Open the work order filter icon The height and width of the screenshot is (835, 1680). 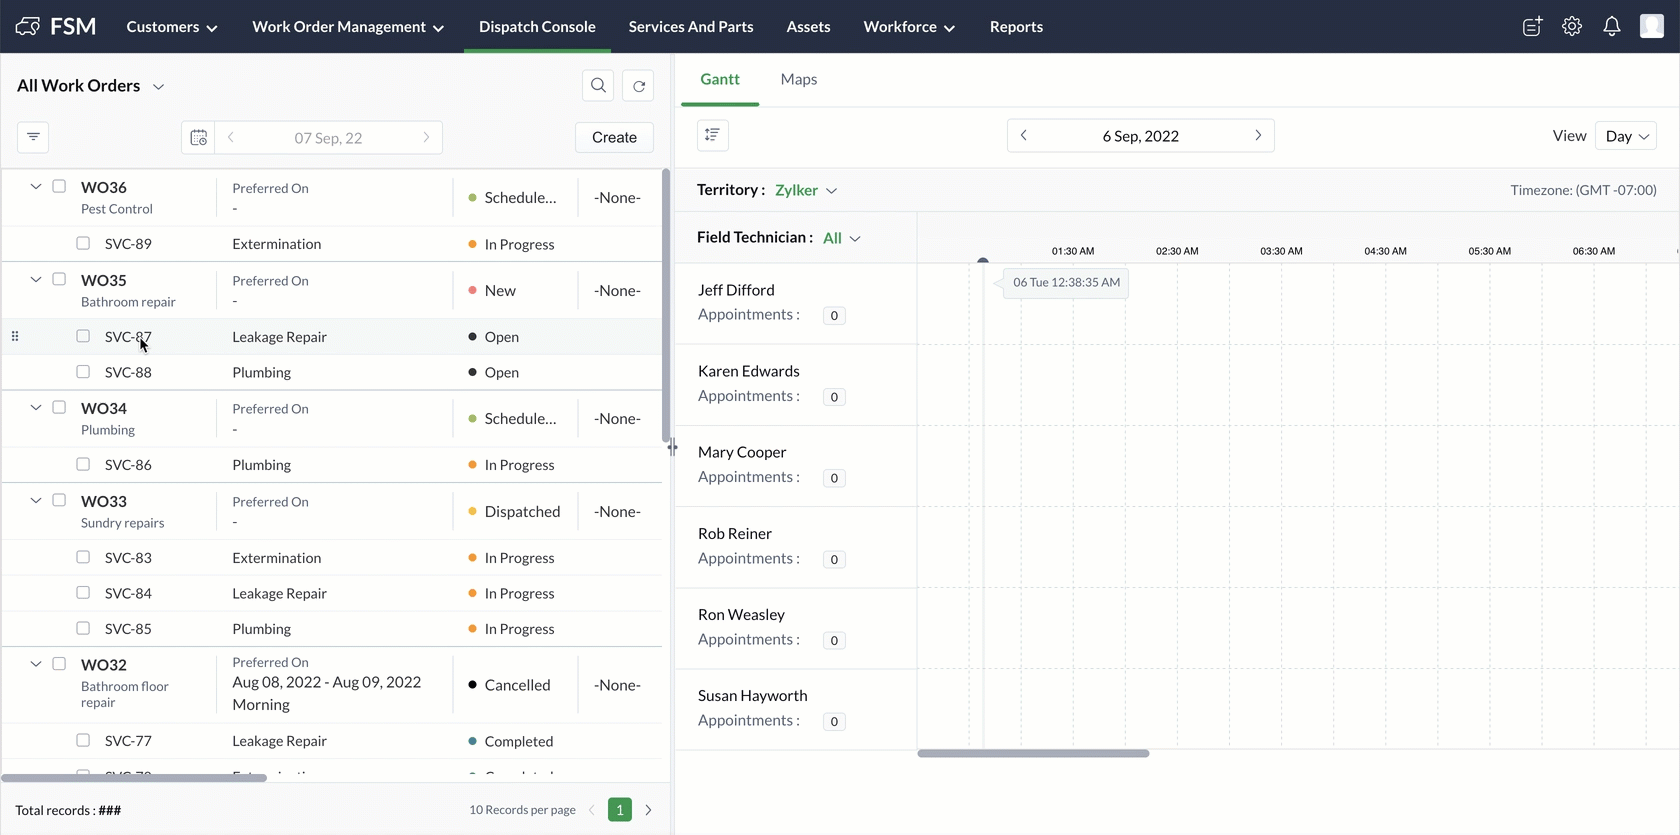point(33,137)
